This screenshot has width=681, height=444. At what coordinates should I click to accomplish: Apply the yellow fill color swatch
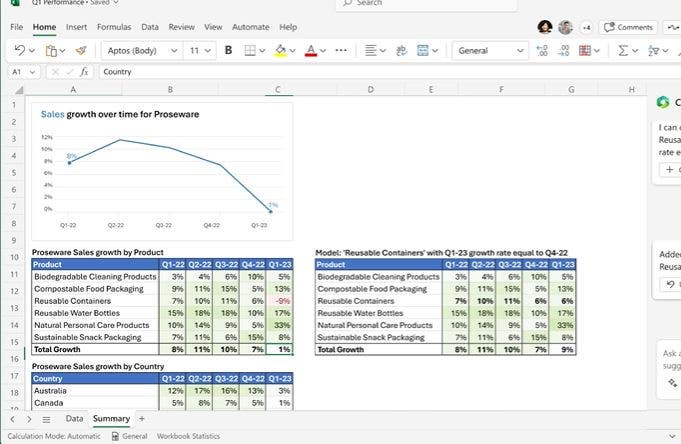pyautogui.click(x=281, y=50)
